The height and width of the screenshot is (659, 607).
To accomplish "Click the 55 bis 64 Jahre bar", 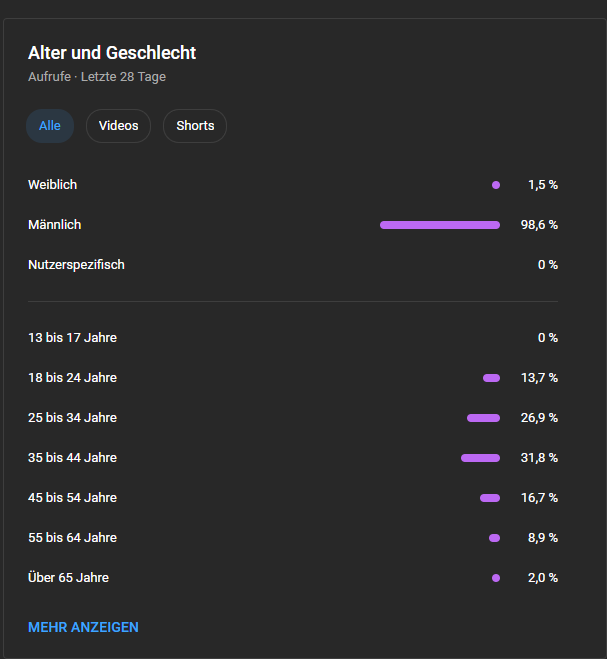I will click(x=494, y=538).
